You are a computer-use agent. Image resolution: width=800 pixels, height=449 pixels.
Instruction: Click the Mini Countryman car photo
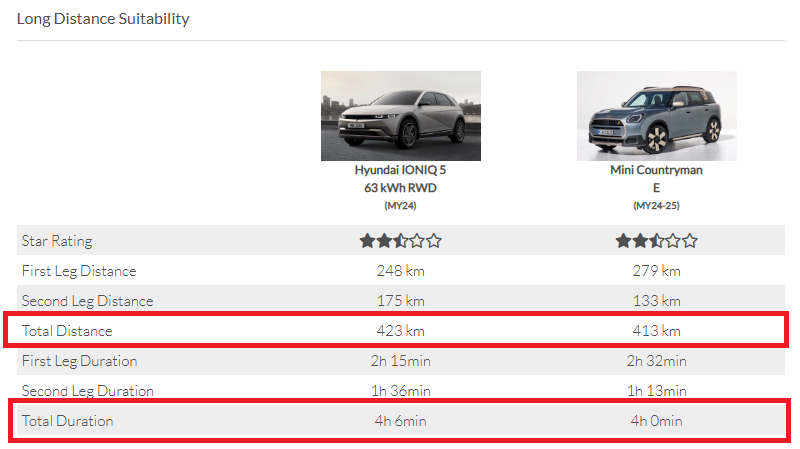(x=656, y=116)
